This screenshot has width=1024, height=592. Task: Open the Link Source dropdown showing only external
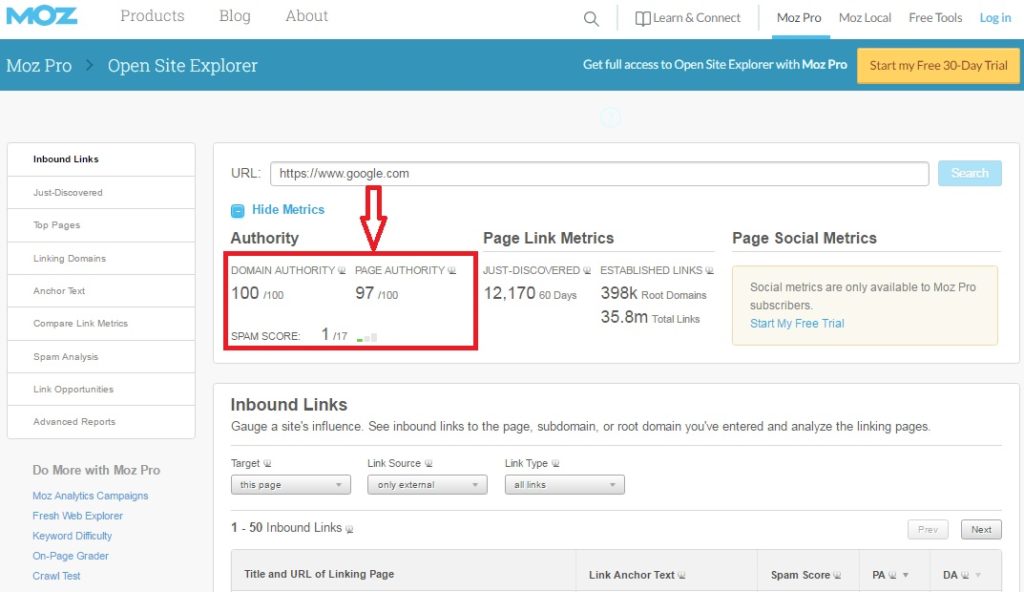coord(427,485)
